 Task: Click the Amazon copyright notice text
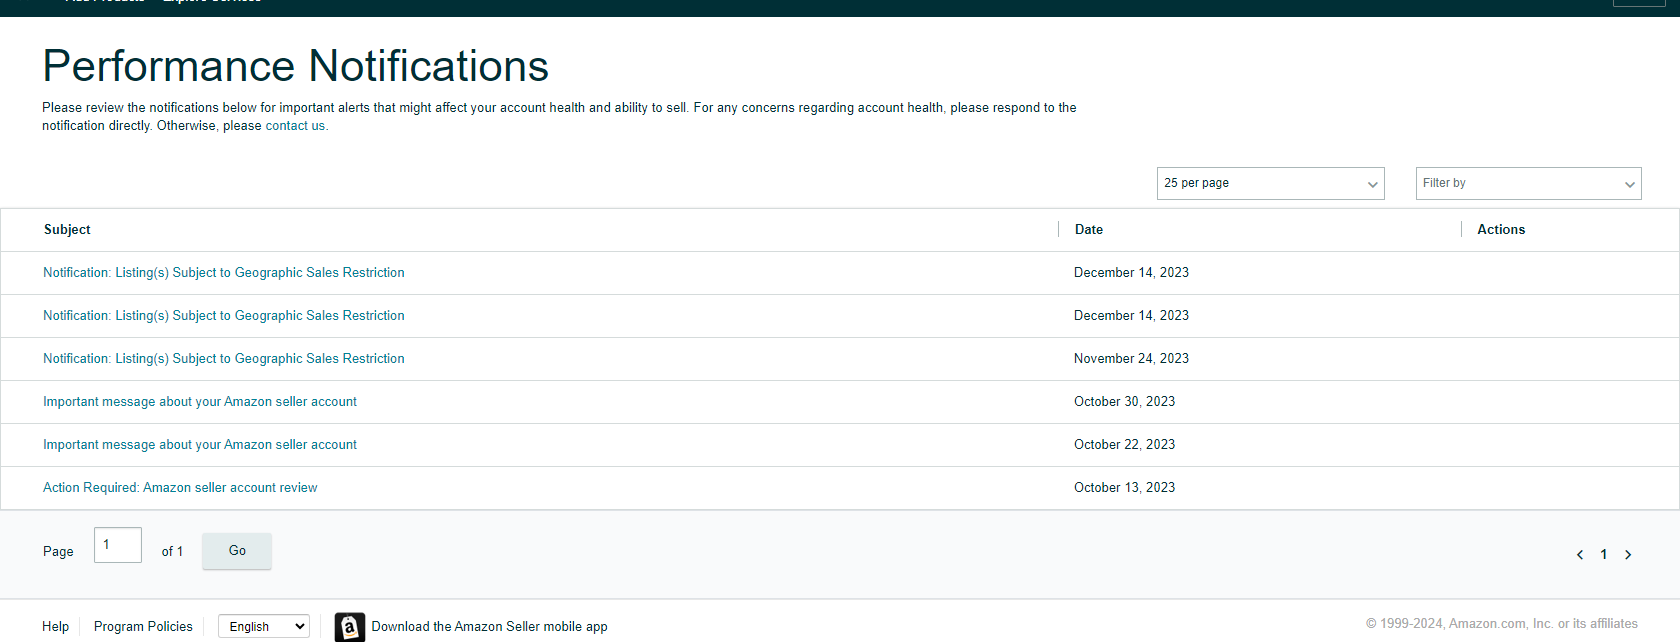1502,624
